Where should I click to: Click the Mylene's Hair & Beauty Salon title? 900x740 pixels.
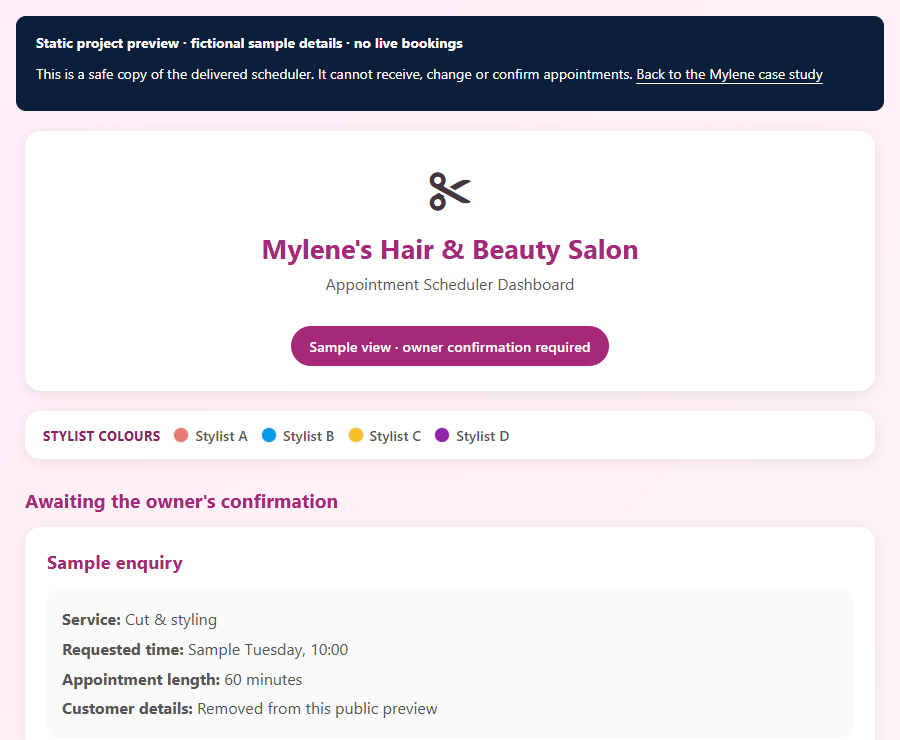pyautogui.click(x=450, y=250)
